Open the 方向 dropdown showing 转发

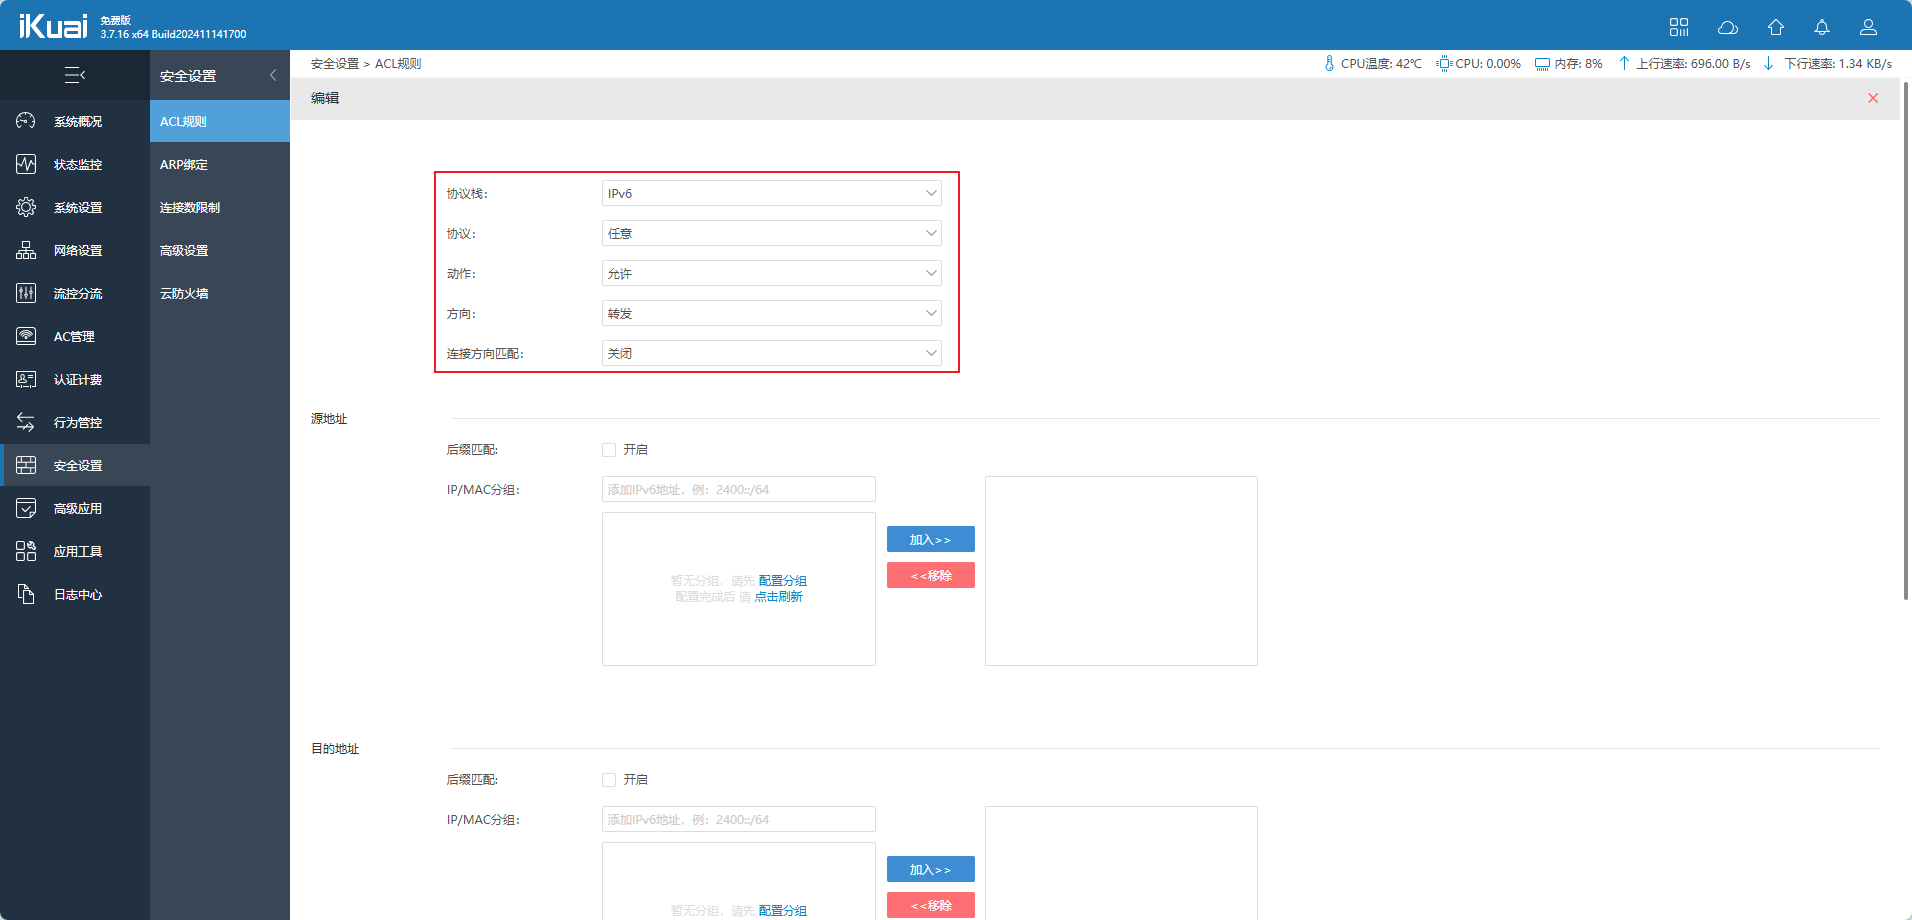click(x=771, y=313)
